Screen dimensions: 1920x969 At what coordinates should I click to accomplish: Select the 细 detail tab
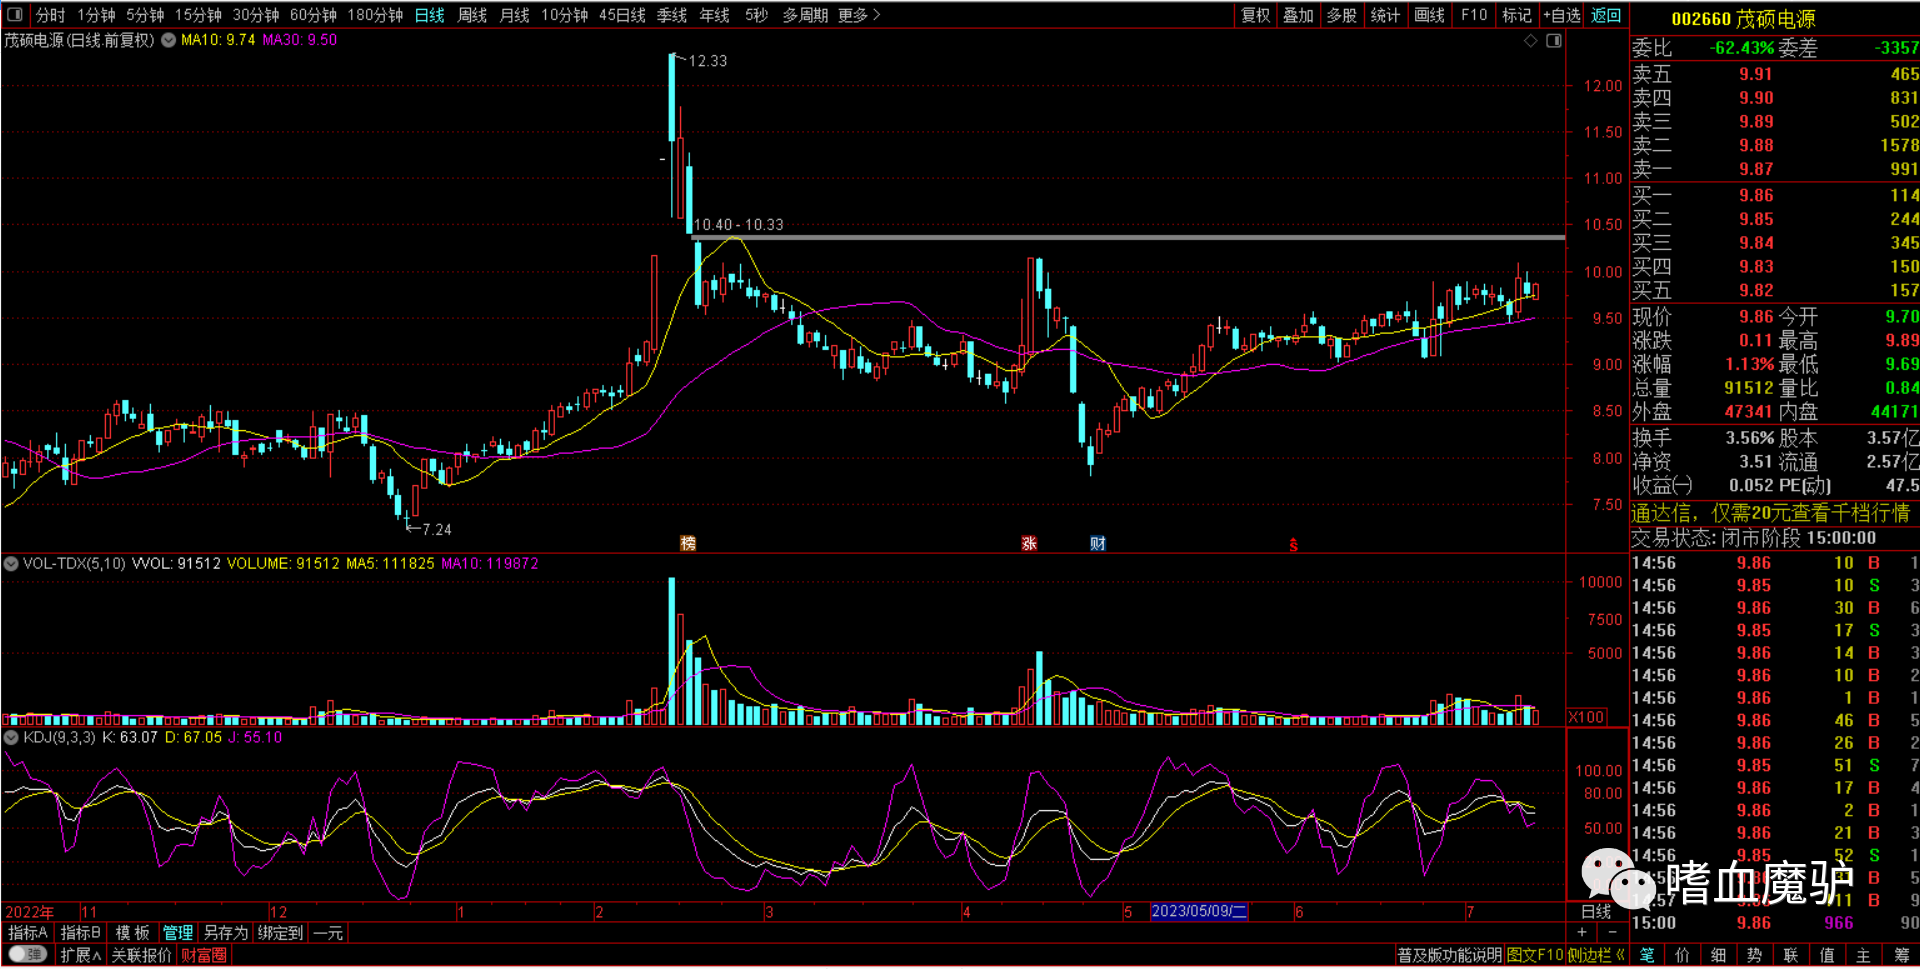click(x=1719, y=955)
